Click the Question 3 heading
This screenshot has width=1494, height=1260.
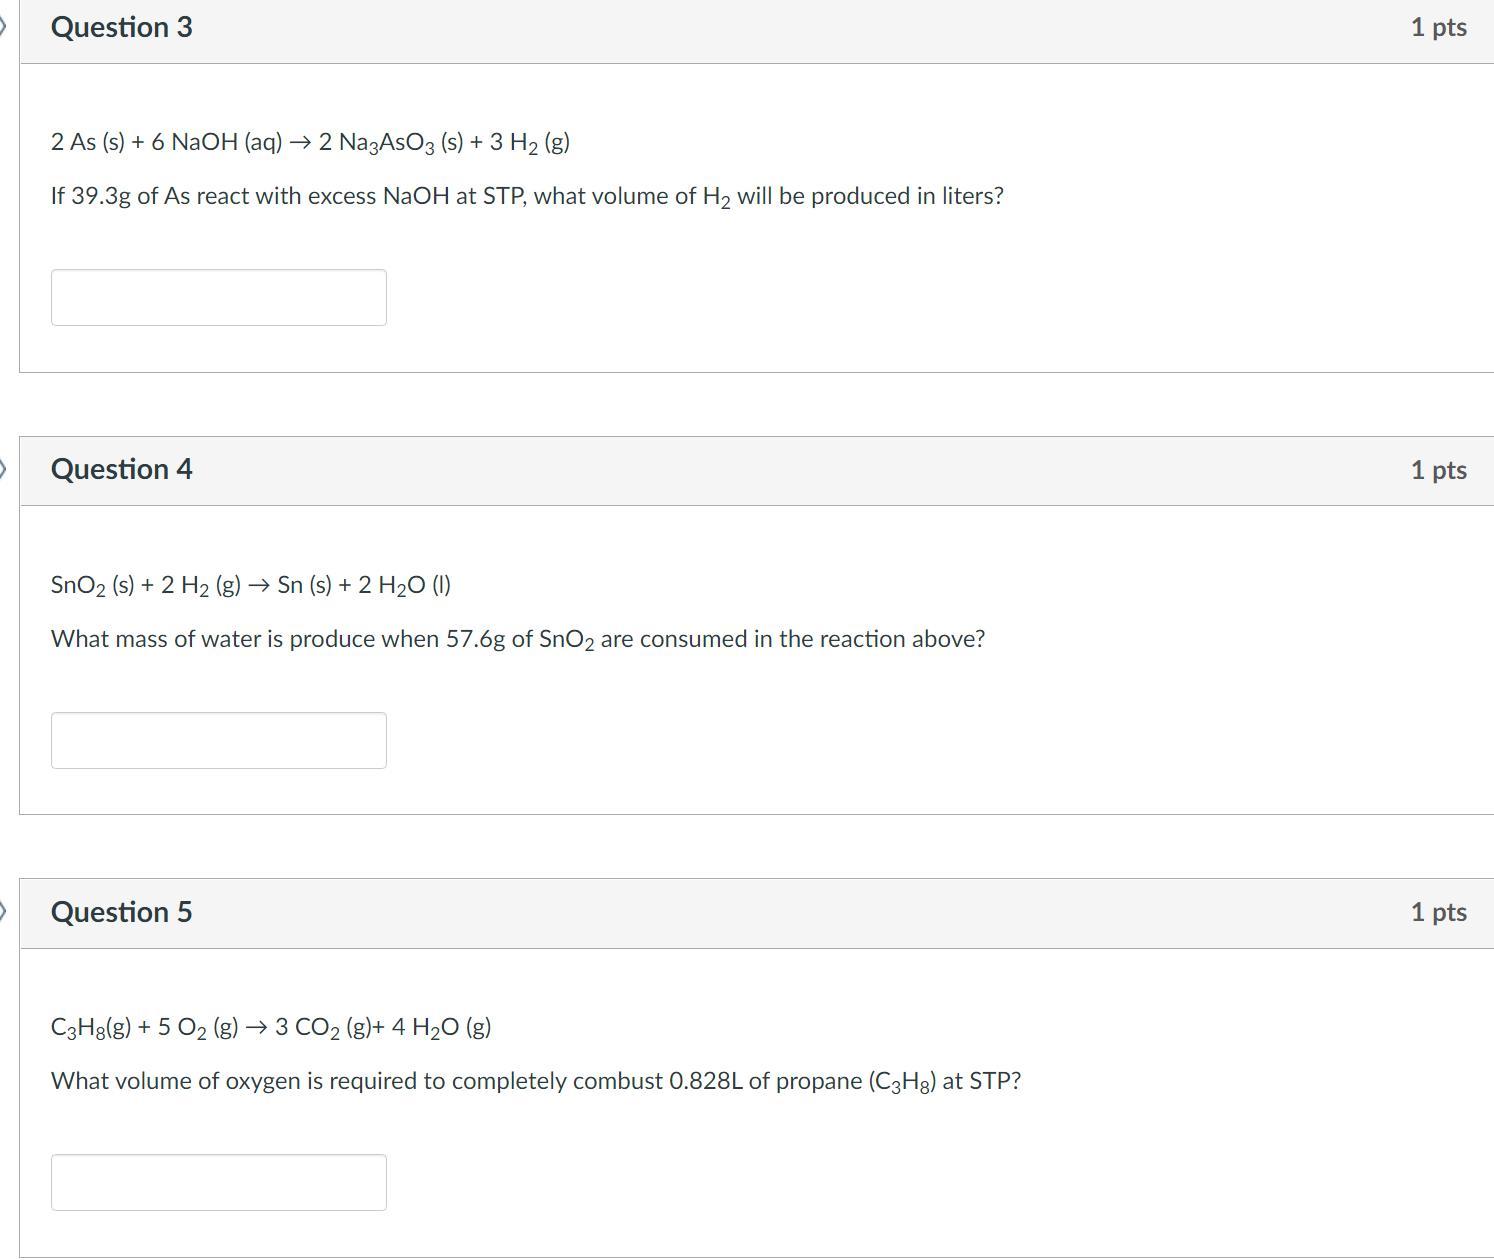pos(121,27)
